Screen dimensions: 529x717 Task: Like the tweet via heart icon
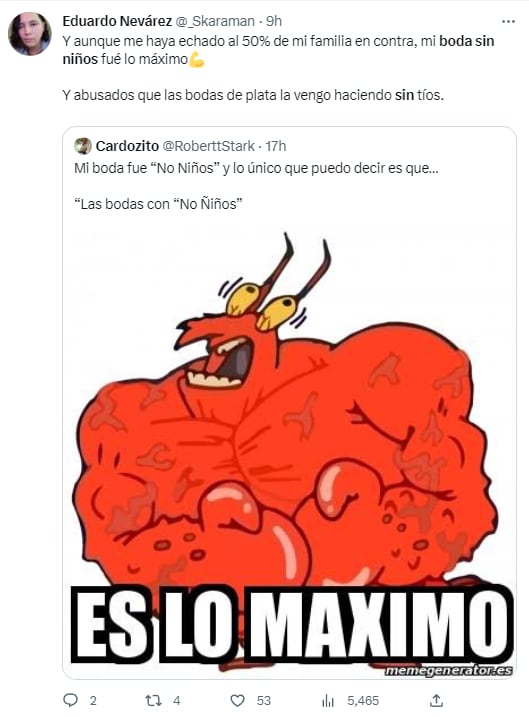(x=237, y=700)
